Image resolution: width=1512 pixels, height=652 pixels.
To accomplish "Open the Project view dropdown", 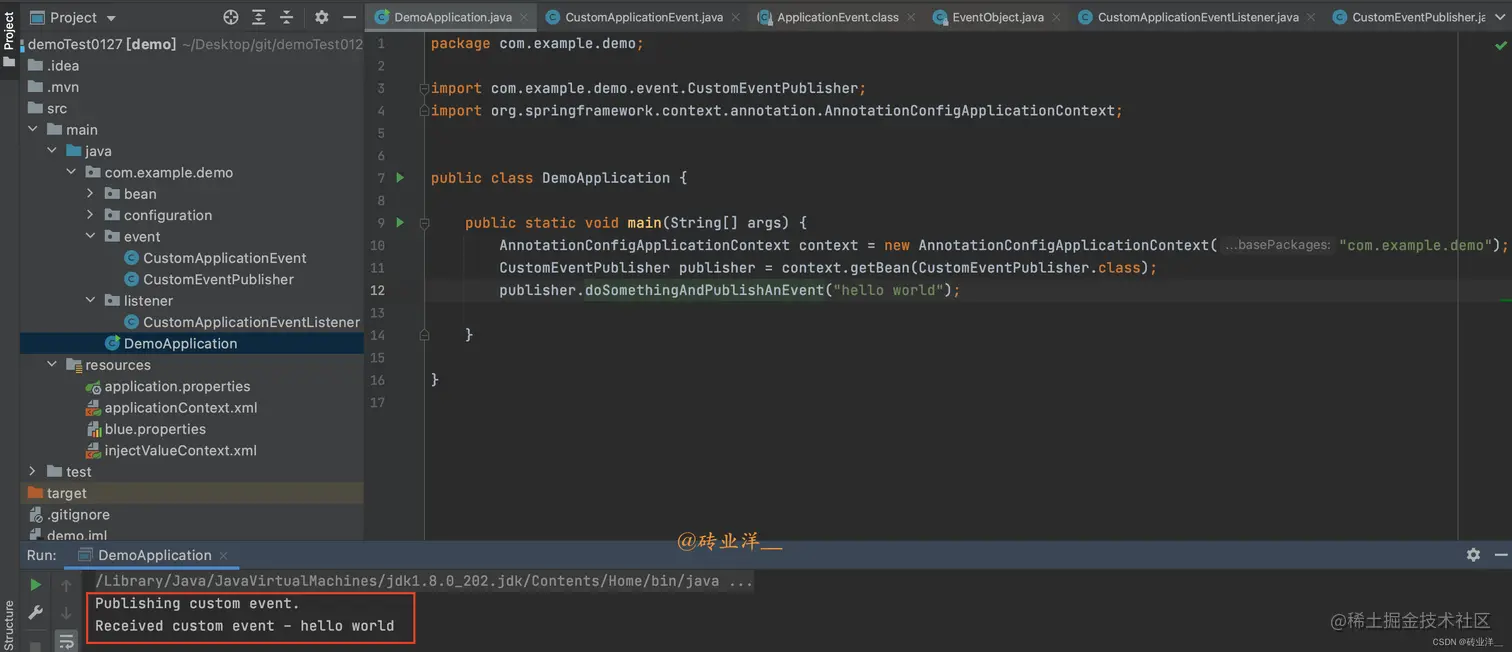I will click(73, 17).
